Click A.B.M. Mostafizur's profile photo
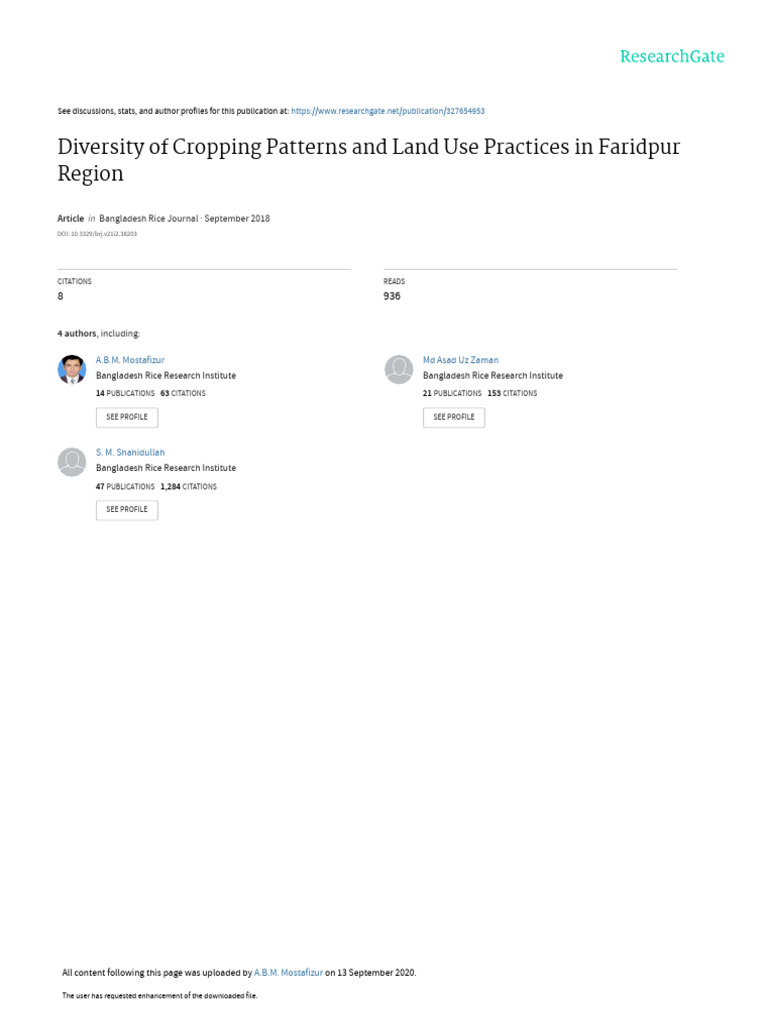 pos(72,369)
